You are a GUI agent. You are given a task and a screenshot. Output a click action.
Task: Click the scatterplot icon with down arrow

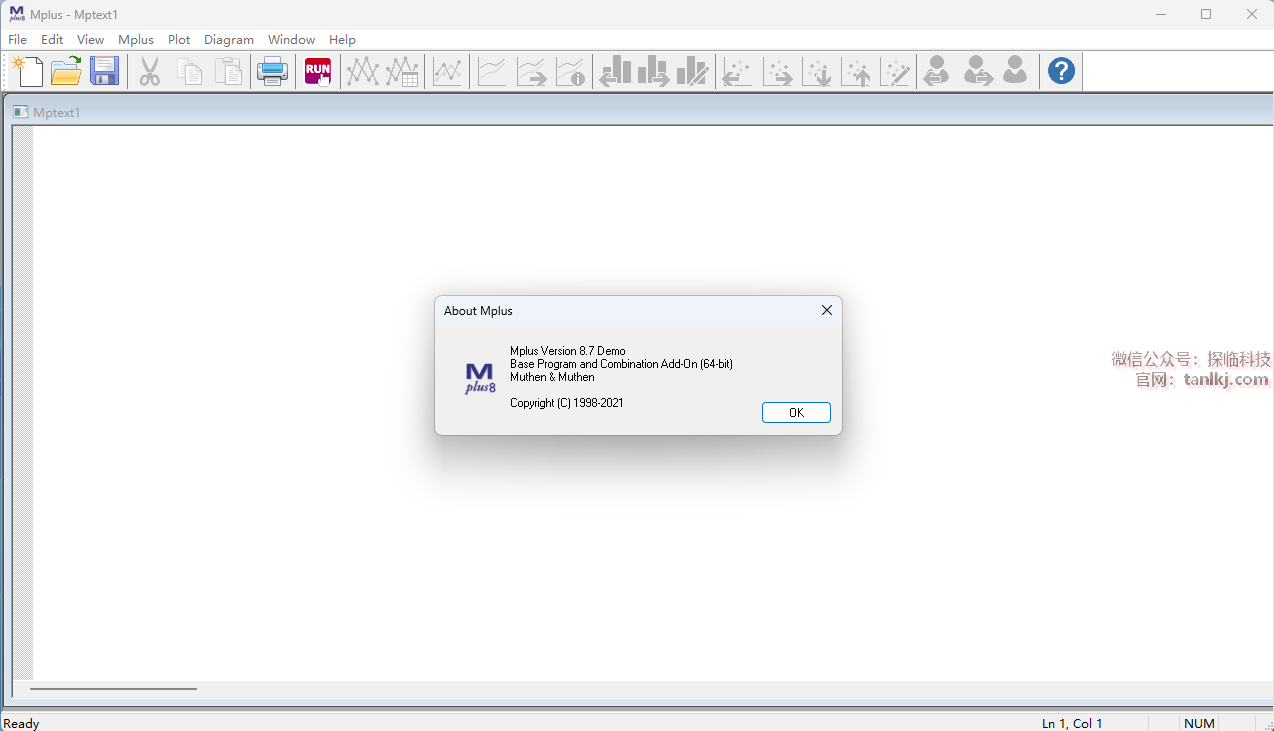[x=817, y=71]
